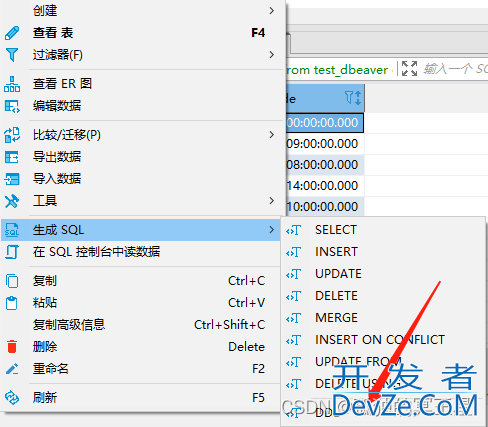This screenshot has width=488, height=427.
Task: Expand the 工具 submenu arrow
Action: pos(272,201)
